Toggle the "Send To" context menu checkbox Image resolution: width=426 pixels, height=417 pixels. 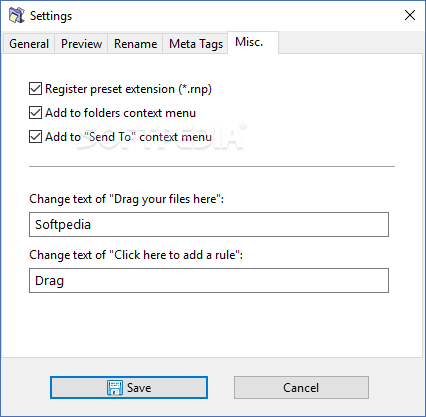[x=35, y=137]
